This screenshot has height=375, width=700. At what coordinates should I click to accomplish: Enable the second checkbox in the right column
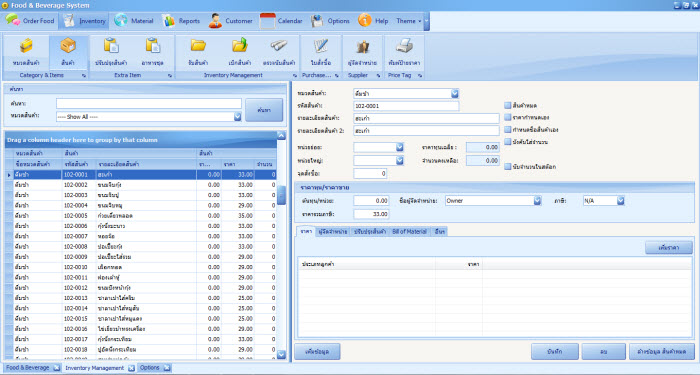(508, 117)
